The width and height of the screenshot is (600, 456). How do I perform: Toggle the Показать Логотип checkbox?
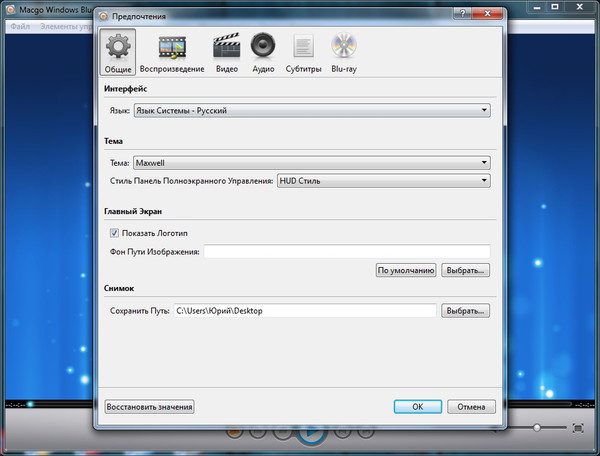pos(114,233)
